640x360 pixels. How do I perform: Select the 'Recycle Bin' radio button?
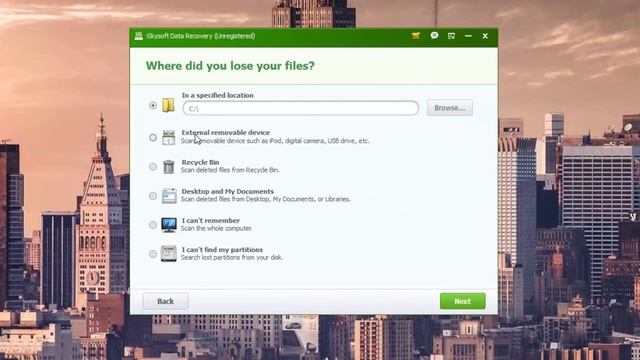pyautogui.click(x=153, y=167)
